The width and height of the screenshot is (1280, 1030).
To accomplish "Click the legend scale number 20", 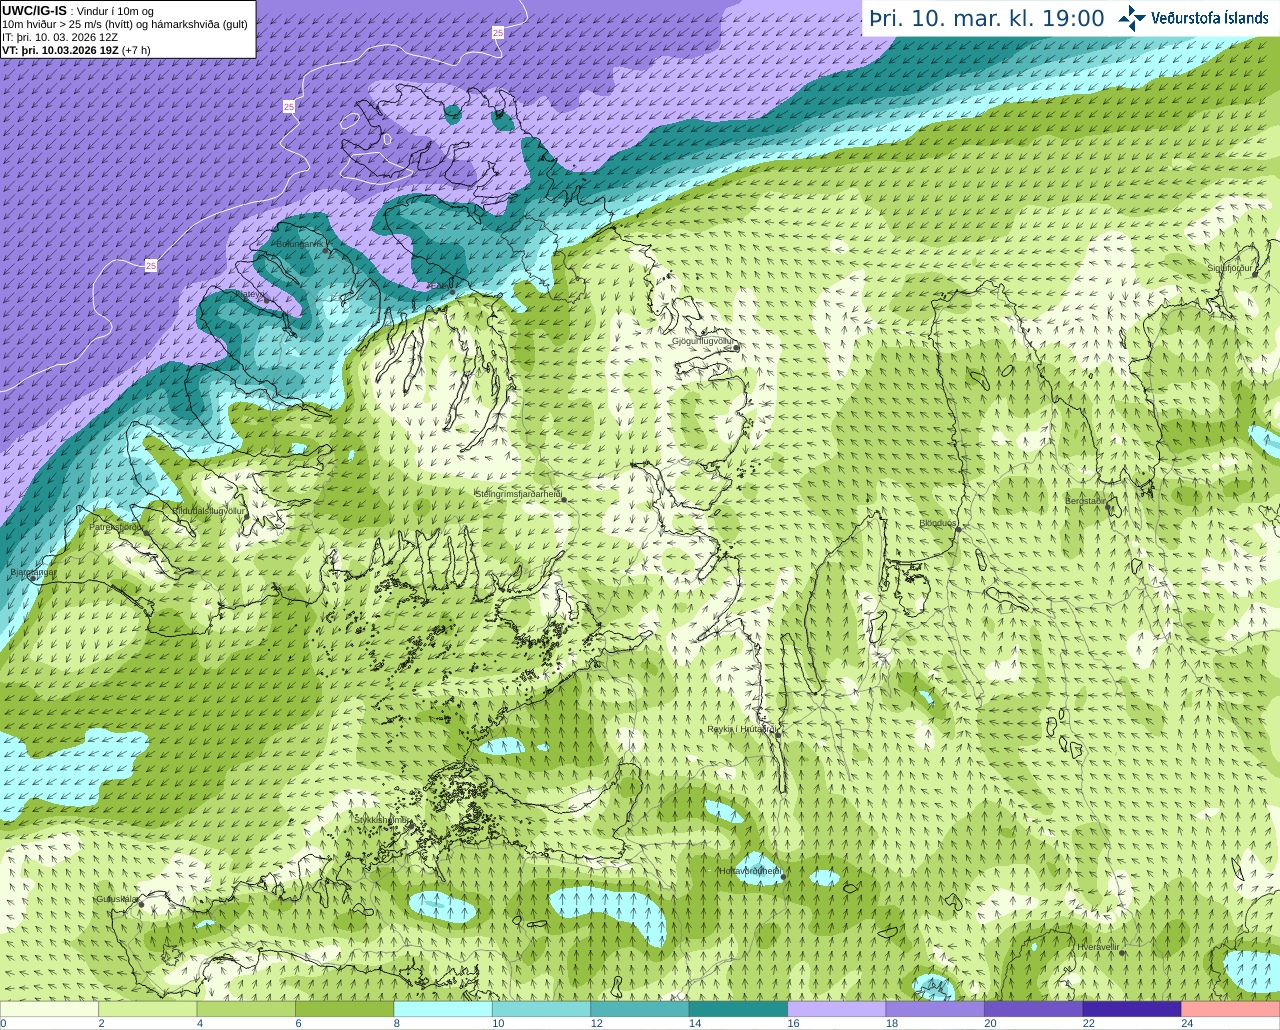I will (991, 1023).
